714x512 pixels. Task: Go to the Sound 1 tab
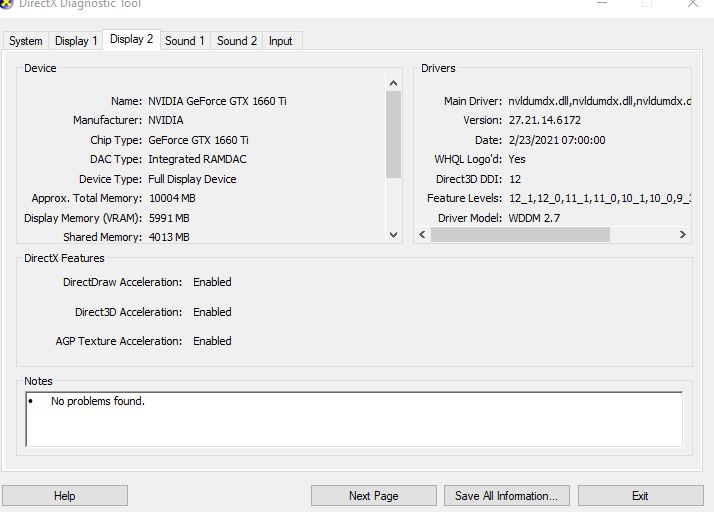(185, 41)
